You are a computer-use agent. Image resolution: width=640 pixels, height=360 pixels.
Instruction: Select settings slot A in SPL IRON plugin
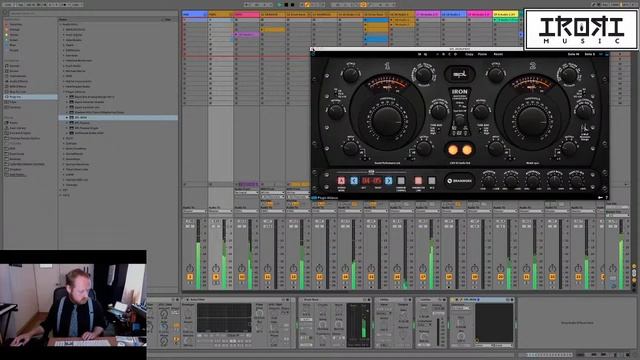pyautogui.click(x=341, y=181)
